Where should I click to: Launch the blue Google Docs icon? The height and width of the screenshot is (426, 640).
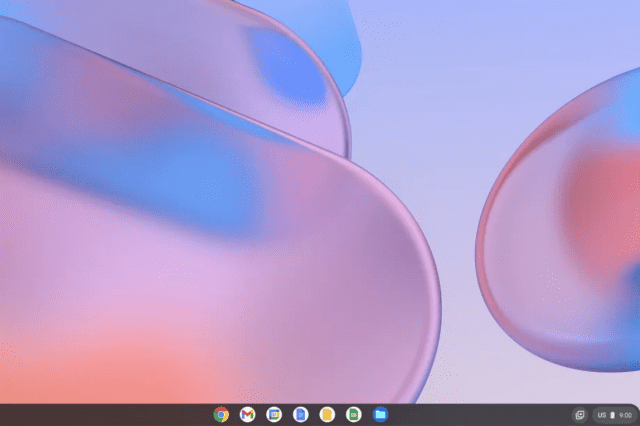click(300, 415)
